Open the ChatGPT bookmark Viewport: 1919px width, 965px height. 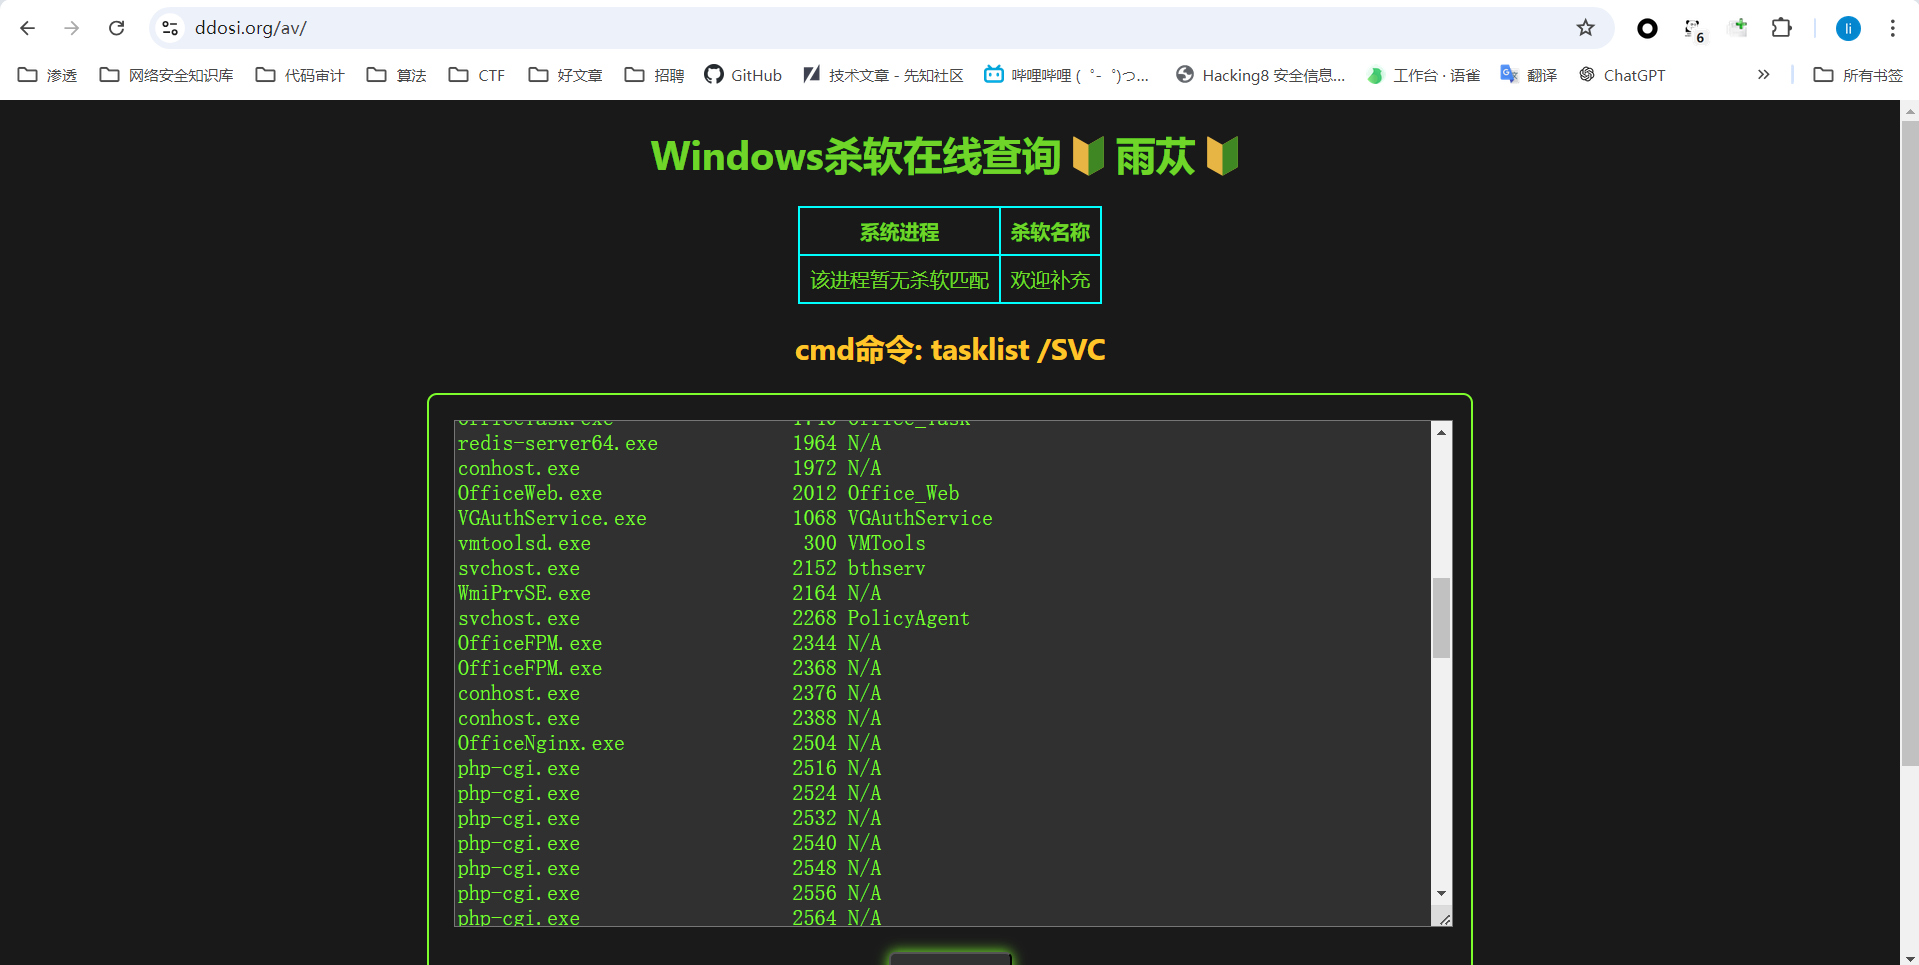[1622, 75]
